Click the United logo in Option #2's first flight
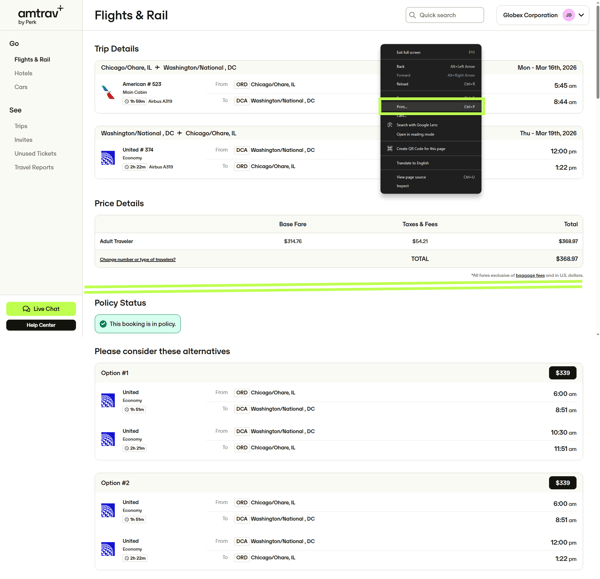 coord(108,510)
